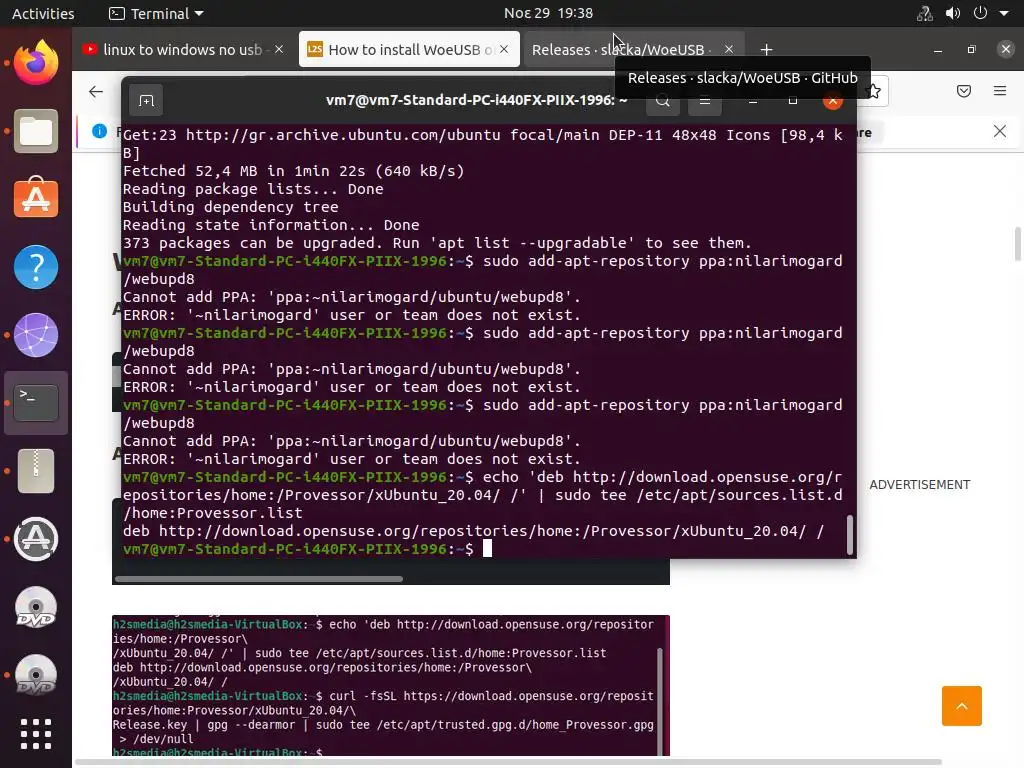Screen dimensions: 1024x768
Task: Click 'Reading state information... Done' line
Action: (x=271, y=225)
